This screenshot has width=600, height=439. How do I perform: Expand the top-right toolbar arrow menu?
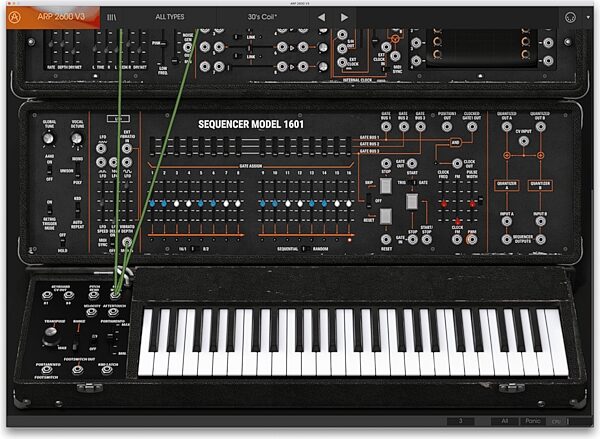589,17
